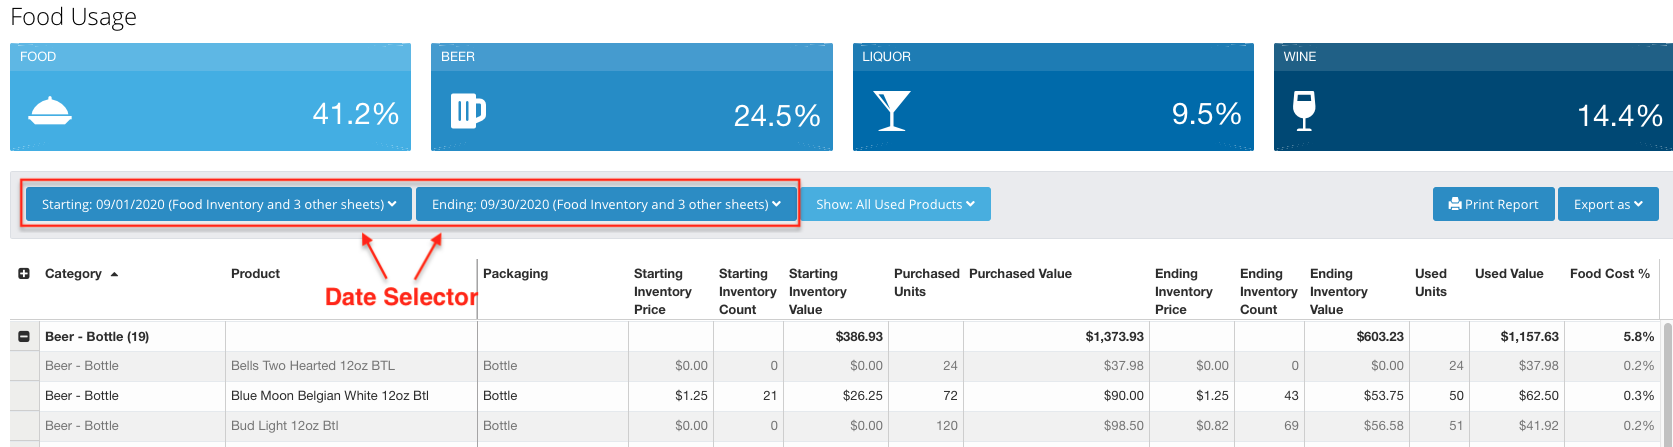
Task: Sort by Starting Inventory Price column
Action: pos(662,291)
